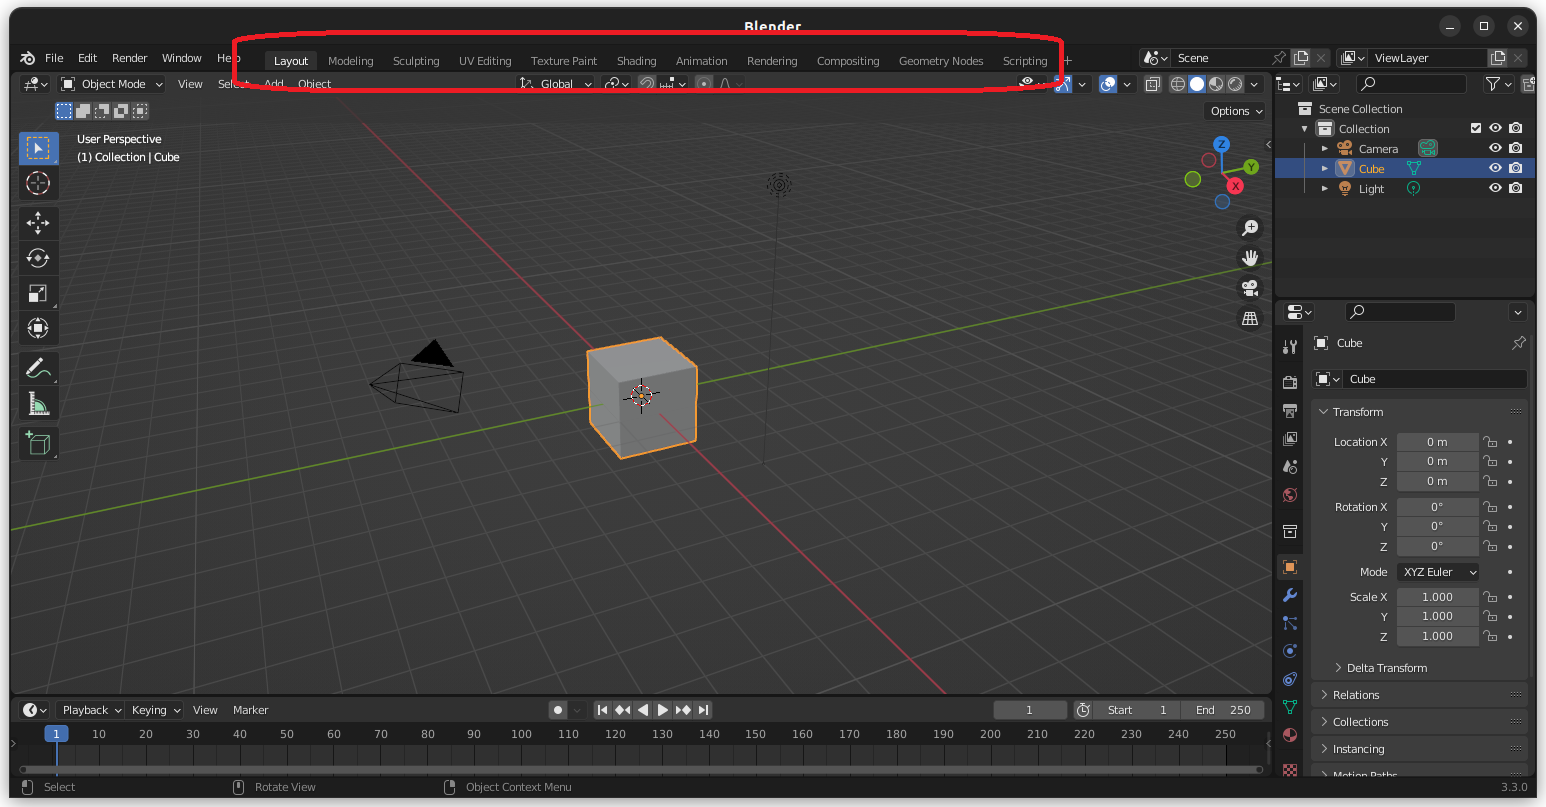
Task: Open the Render properties tab
Action: (1290, 382)
